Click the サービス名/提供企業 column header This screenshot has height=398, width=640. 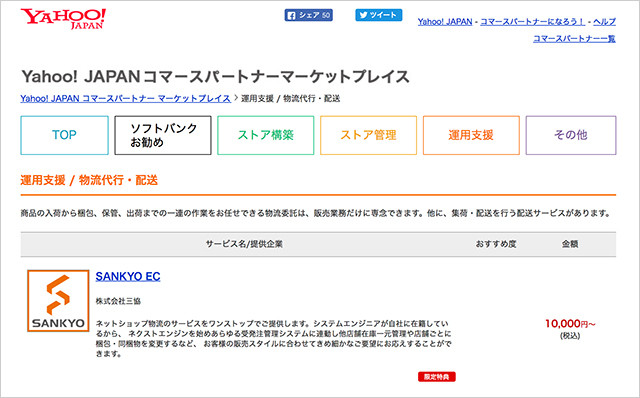[244, 244]
